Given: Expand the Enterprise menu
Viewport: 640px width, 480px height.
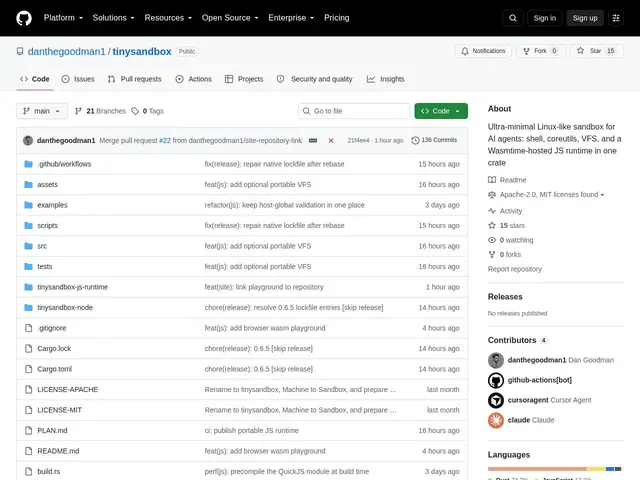Looking at the screenshot, I should (291, 18).
